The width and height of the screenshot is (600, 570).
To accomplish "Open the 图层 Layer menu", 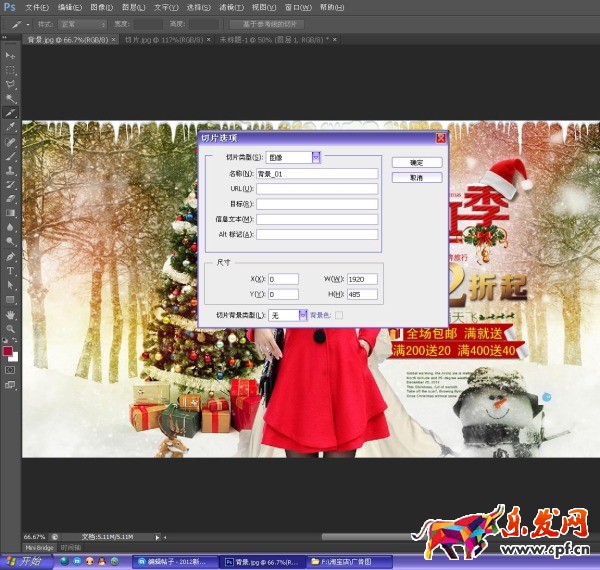I will pyautogui.click(x=134, y=7).
